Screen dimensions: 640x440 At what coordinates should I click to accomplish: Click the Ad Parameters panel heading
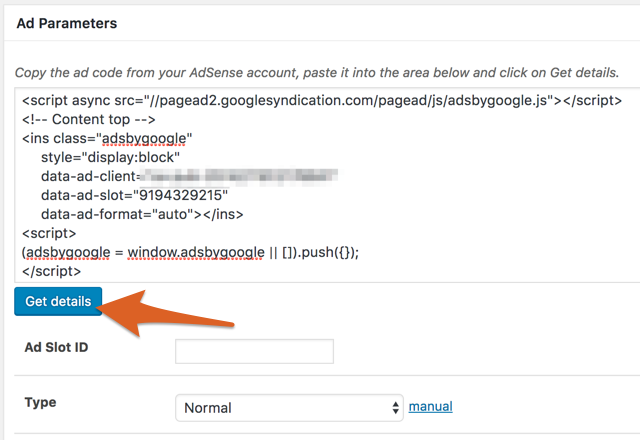[67, 22]
